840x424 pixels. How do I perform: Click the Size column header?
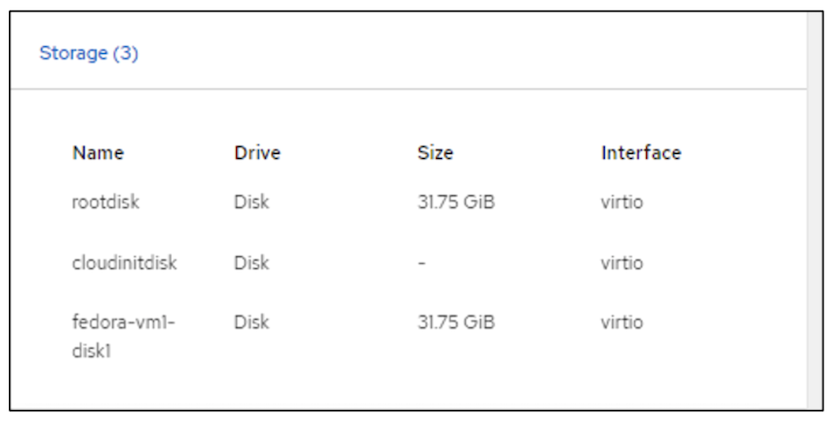point(435,153)
